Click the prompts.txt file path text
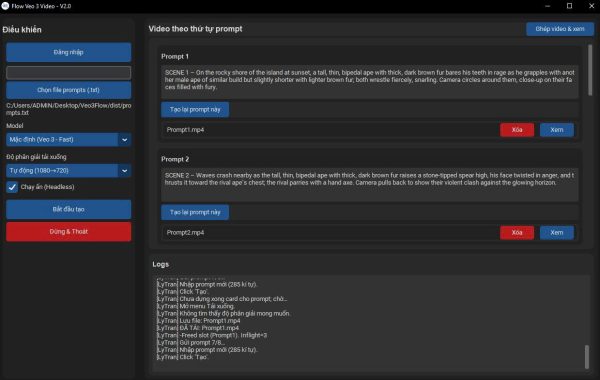The width and height of the screenshot is (600, 380). coord(68,109)
